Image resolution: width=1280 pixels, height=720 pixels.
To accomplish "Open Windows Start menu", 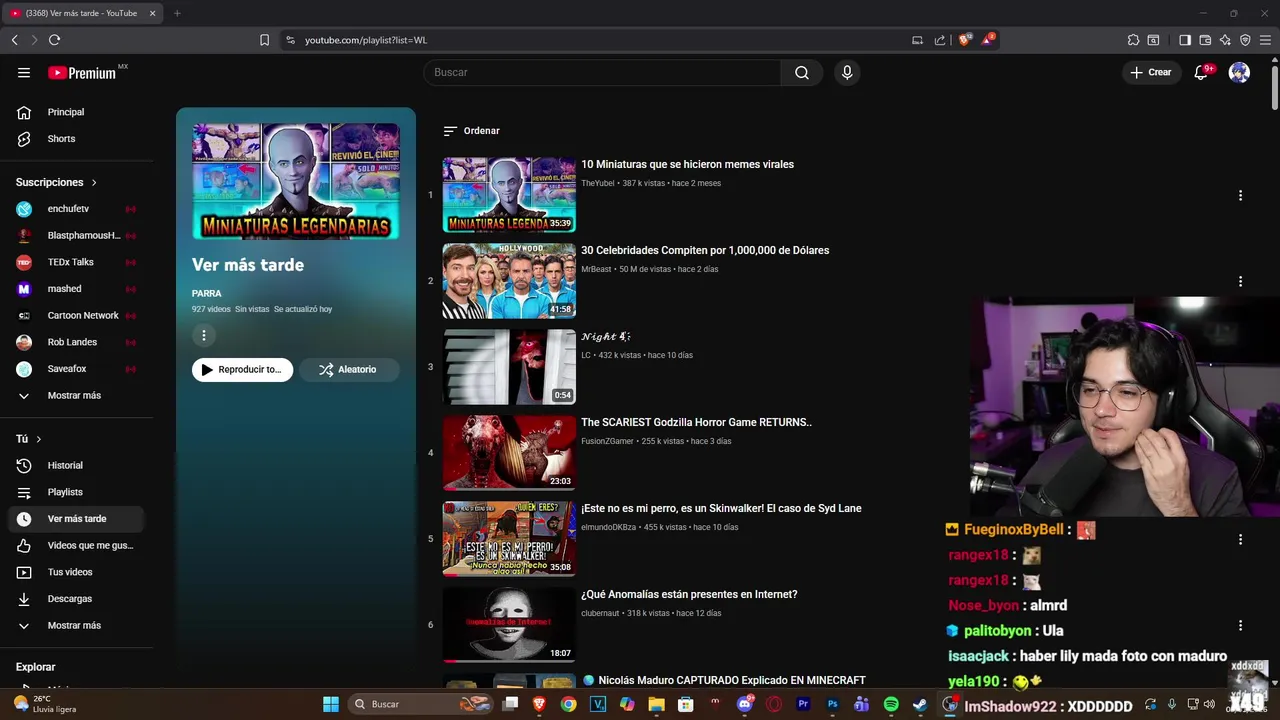I will 331,704.
